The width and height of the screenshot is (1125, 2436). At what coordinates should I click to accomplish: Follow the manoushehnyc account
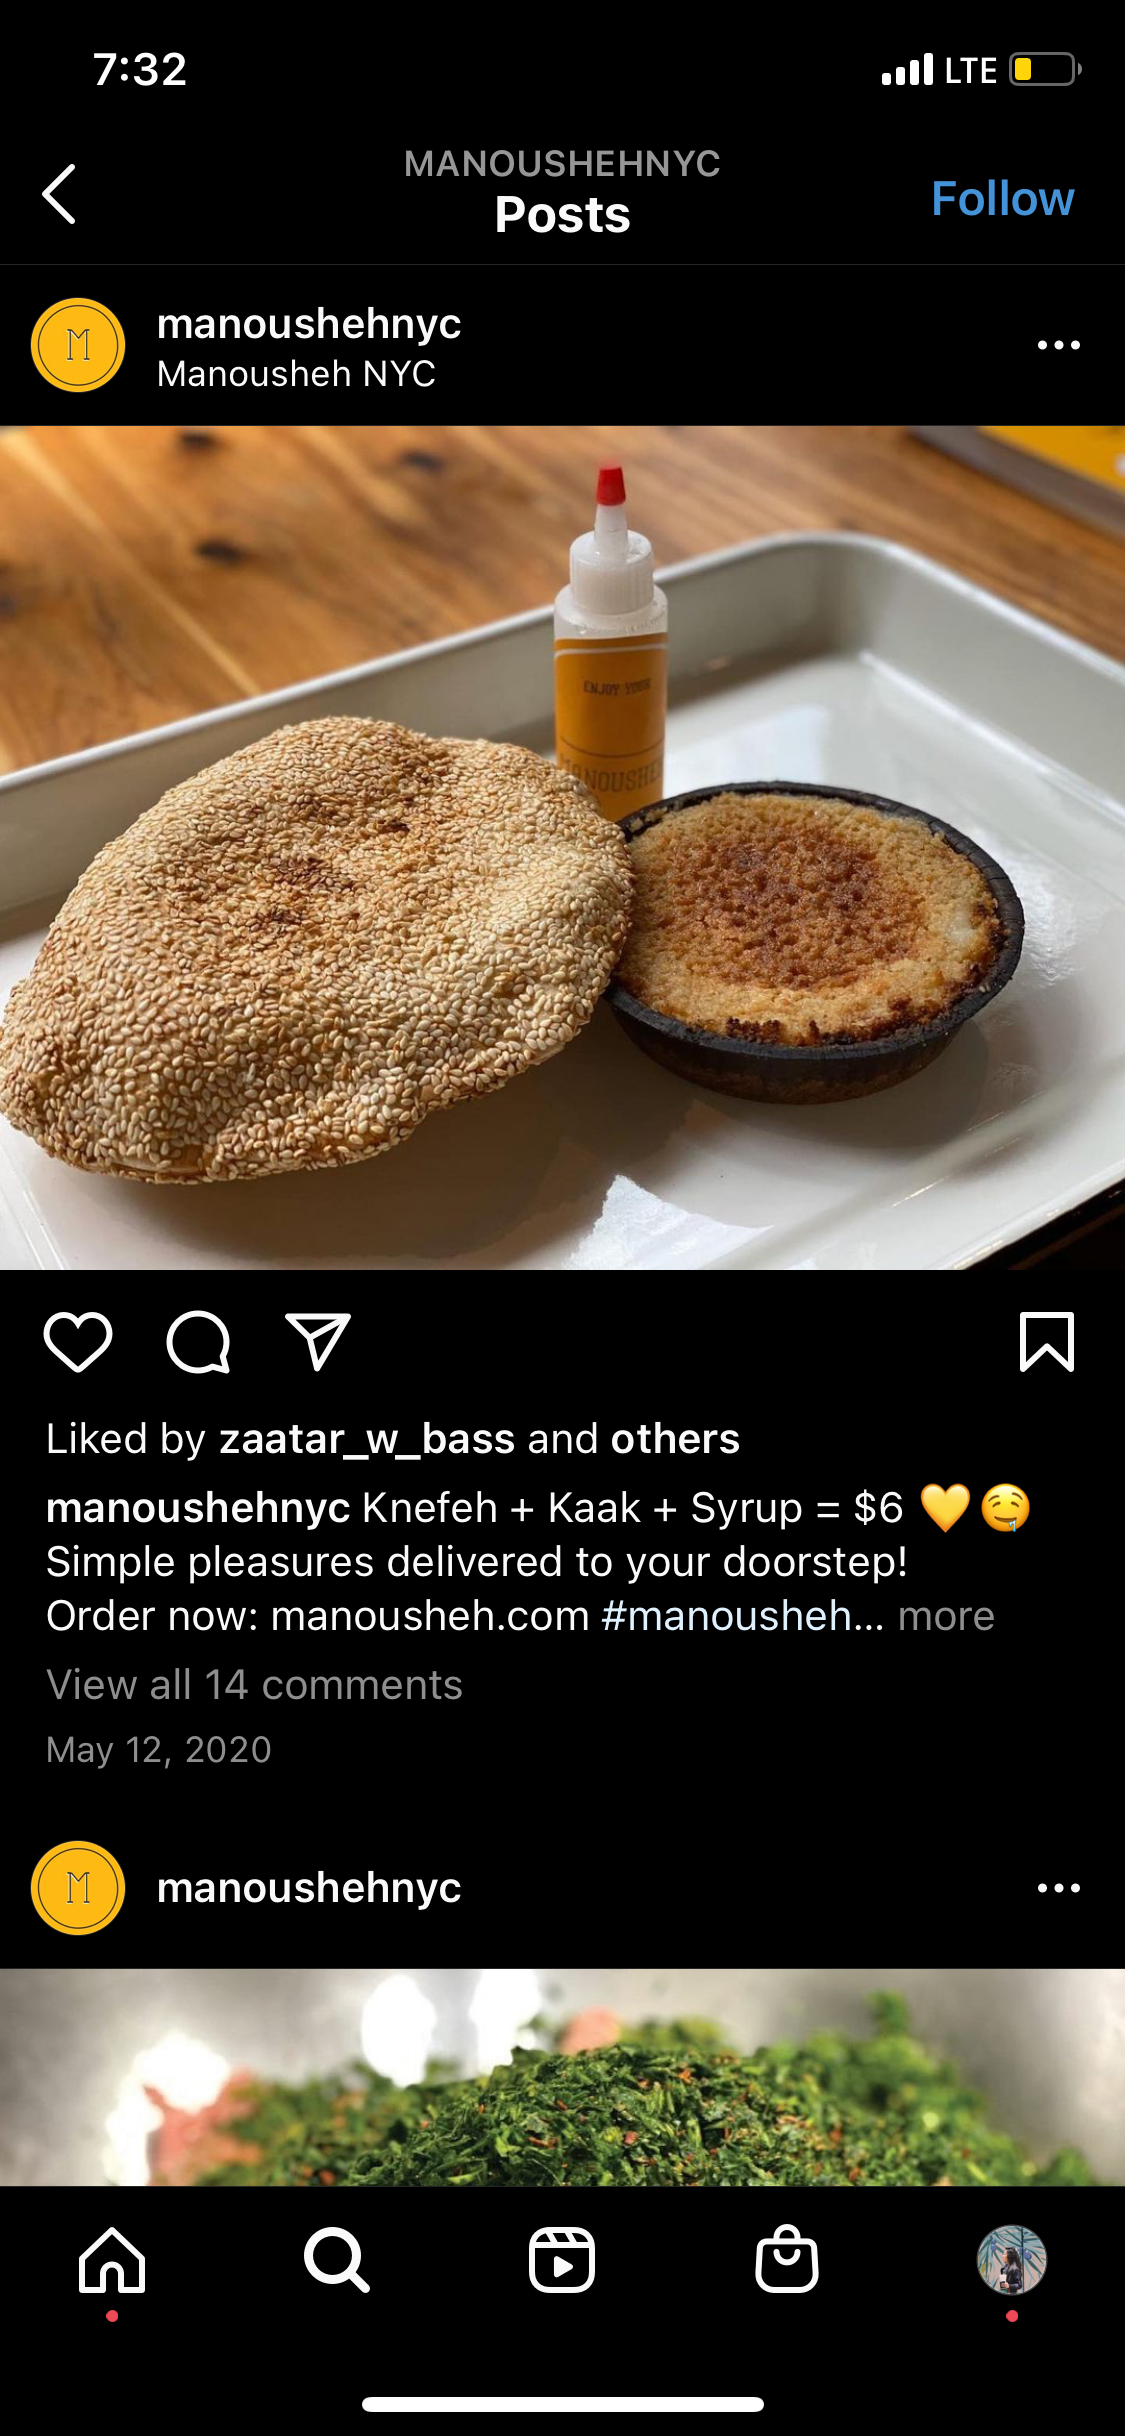point(1002,198)
